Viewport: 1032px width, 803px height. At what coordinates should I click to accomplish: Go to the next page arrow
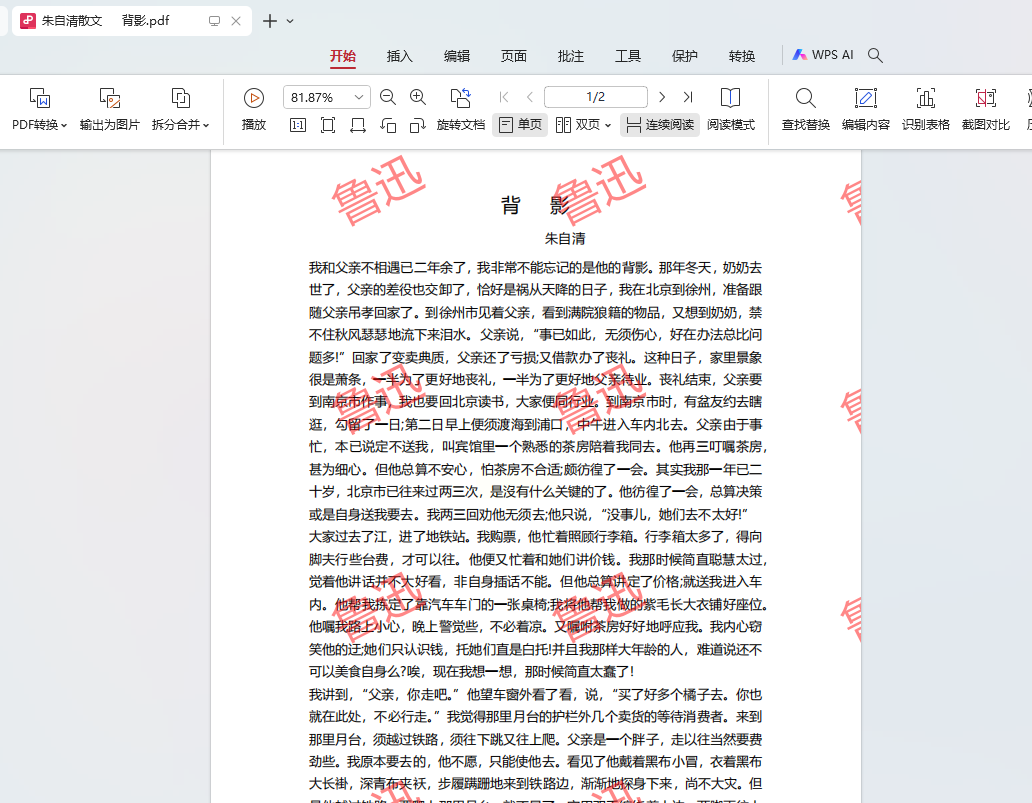coord(662,97)
